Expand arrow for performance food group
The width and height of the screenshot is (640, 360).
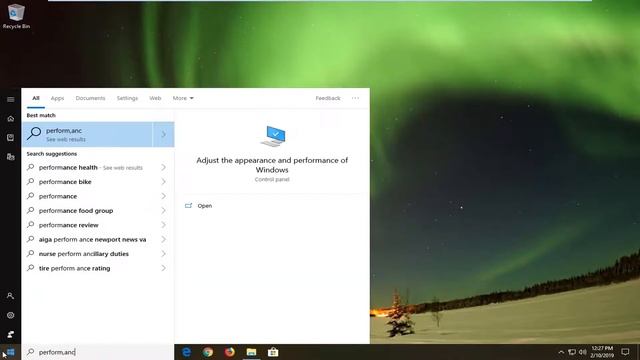[x=163, y=211]
